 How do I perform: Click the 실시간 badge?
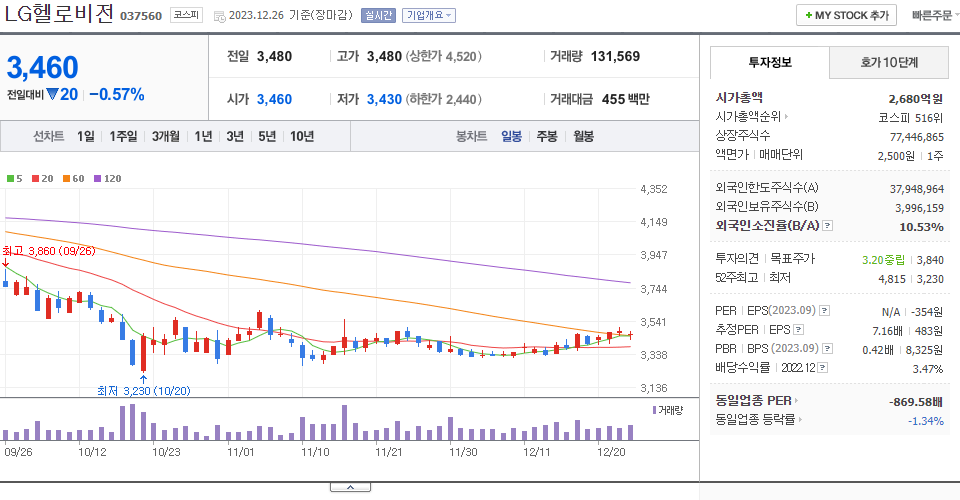378,15
